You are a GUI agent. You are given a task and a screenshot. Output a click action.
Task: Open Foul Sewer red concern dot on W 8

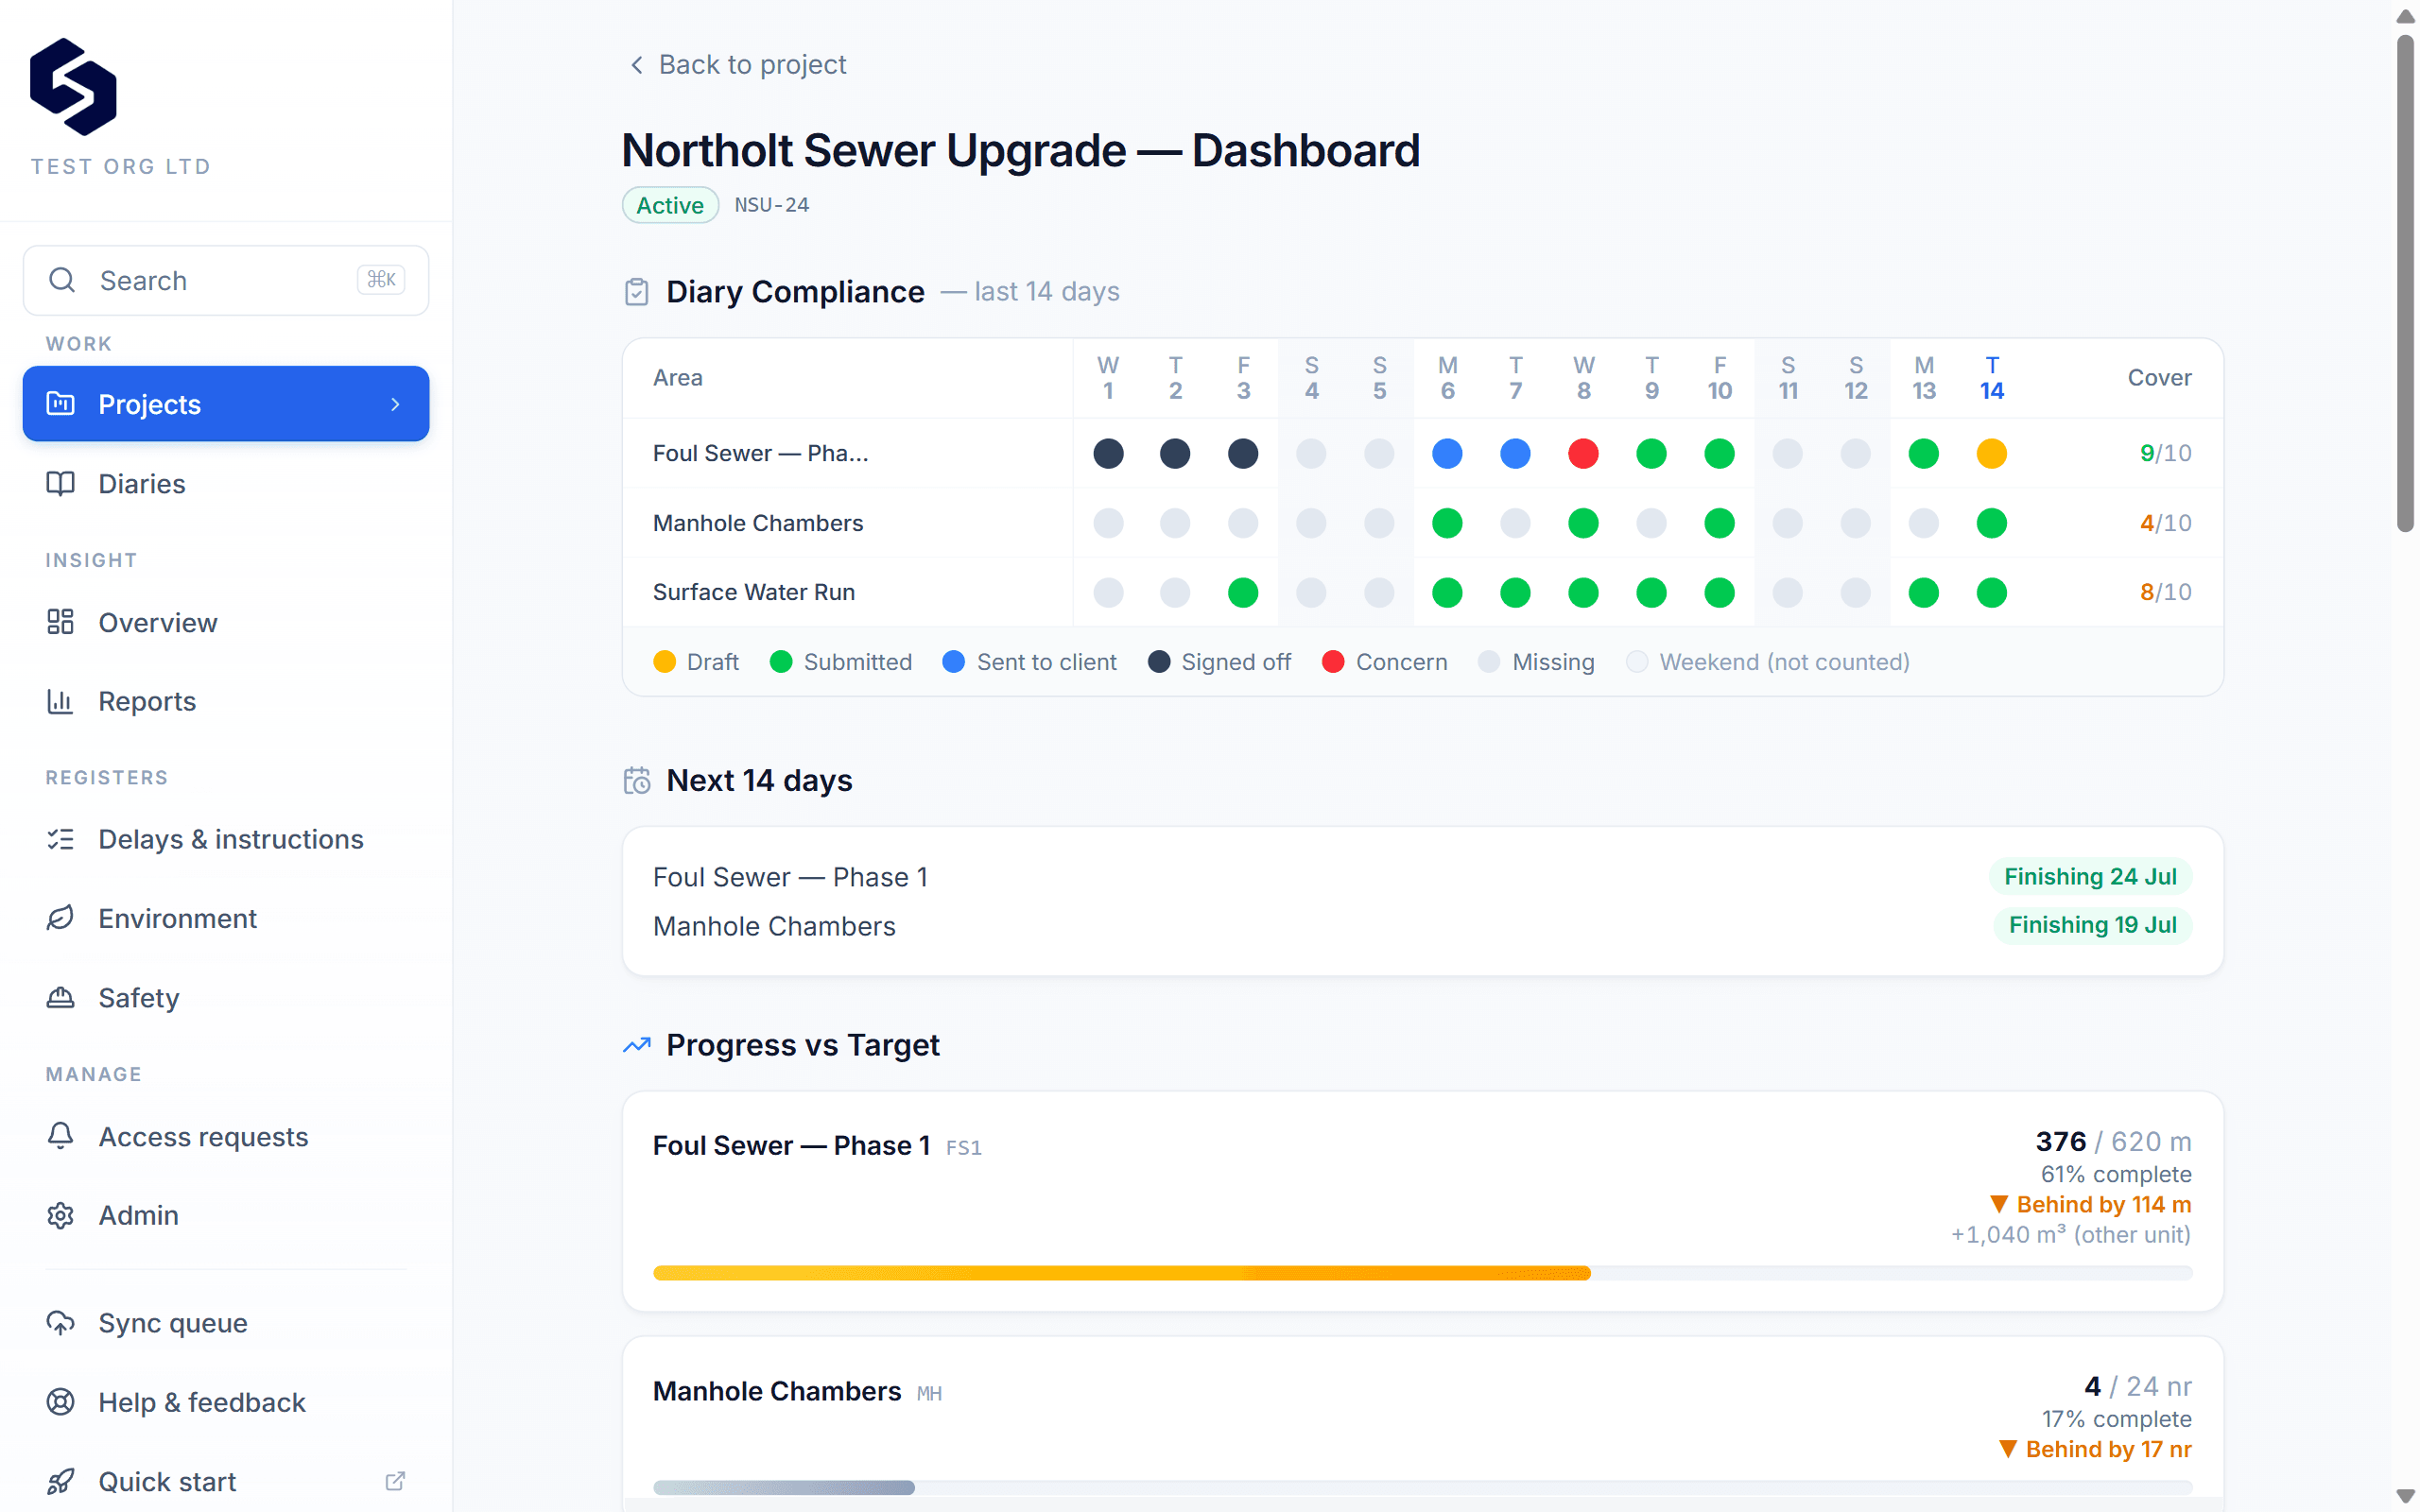coord(1583,453)
